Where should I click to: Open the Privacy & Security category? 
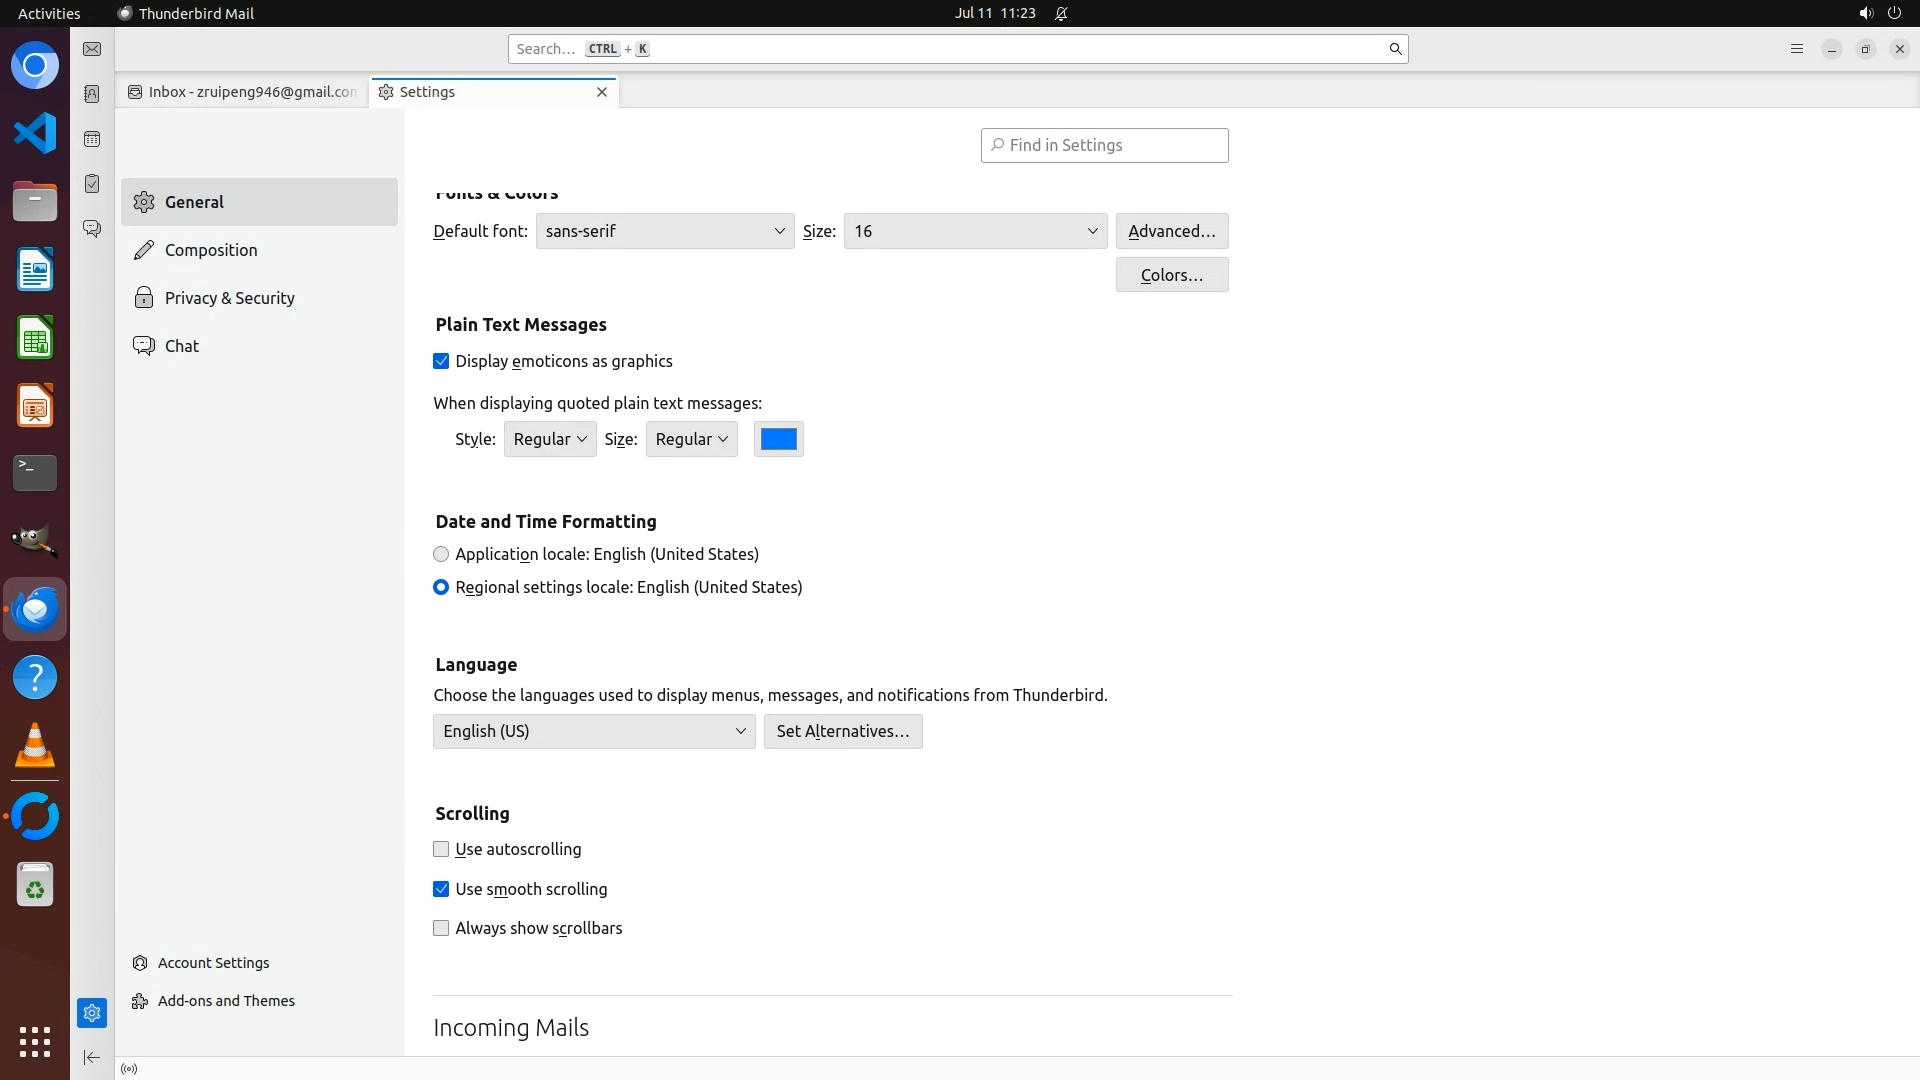(x=229, y=298)
